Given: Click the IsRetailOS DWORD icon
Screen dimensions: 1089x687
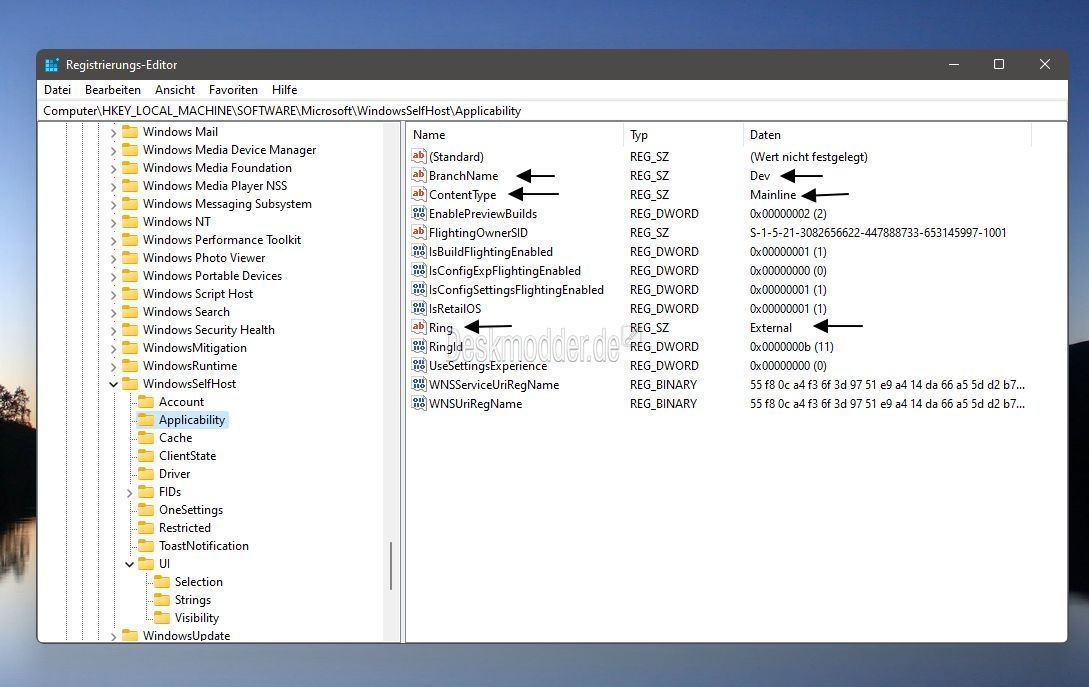Looking at the screenshot, I should [418, 308].
